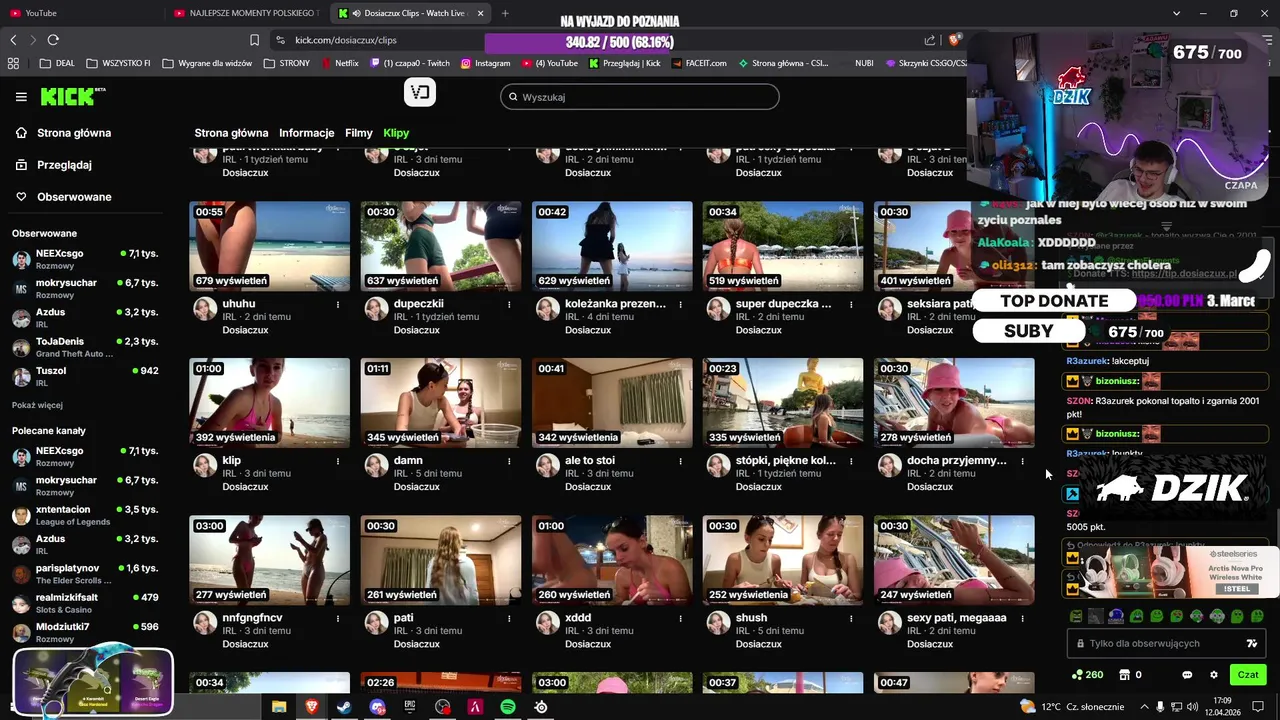1280x720 pixels.
Task: Toggle the microphone icon in system tray
Action: pos(1160,707)
